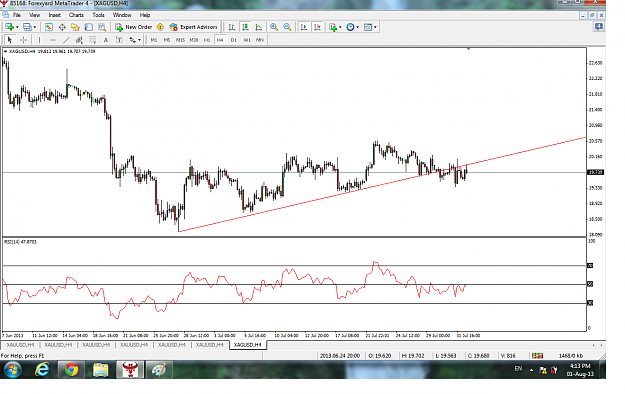625x394 pixels.
Task: Toggle Chart Shift
Action: click(x=317, y=27)
